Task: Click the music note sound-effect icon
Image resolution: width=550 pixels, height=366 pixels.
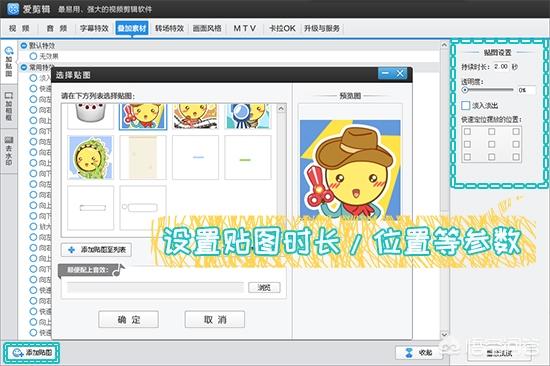Action: [x=119, y=270]
